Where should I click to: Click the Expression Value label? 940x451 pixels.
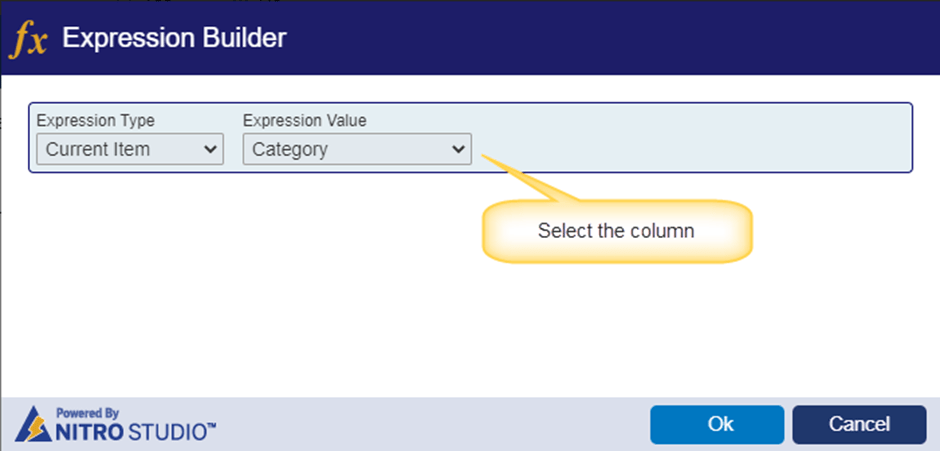(x=305, y=121)
